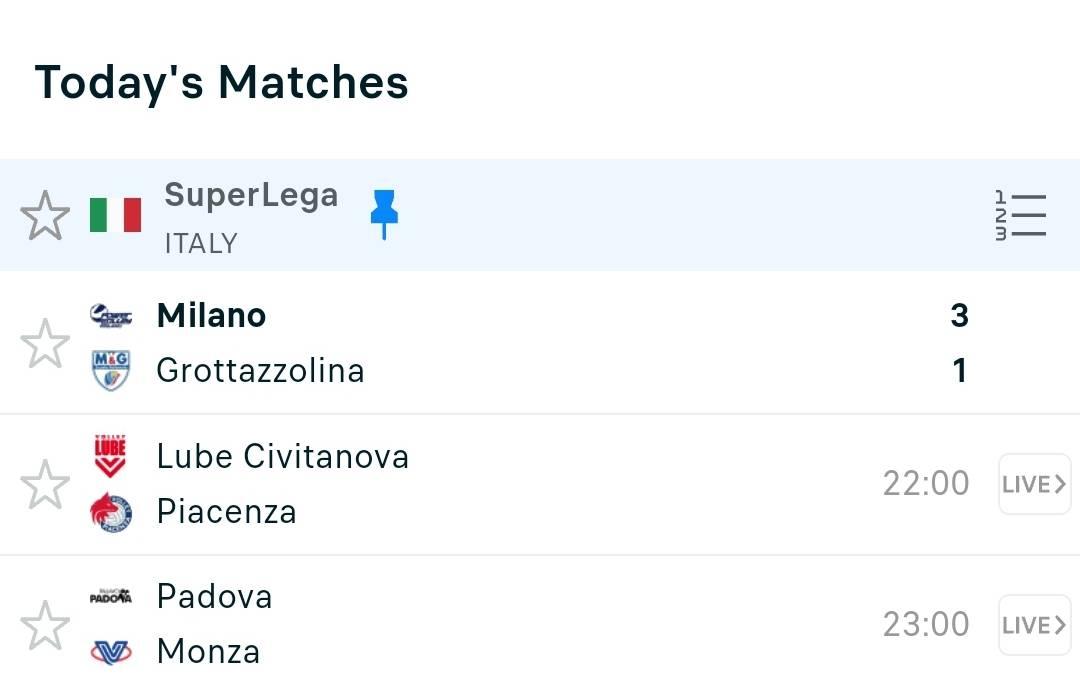1080x694 pixels.
Task: Click the Lube Civitanova team logo
Action: pos(110,456)
